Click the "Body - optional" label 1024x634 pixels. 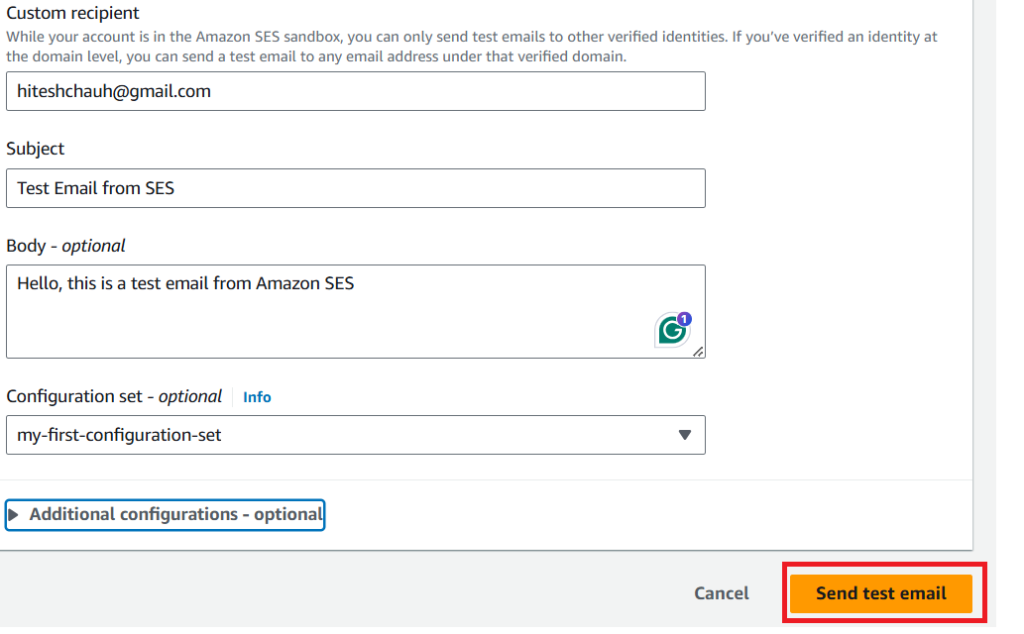click(x=66, y=246)
